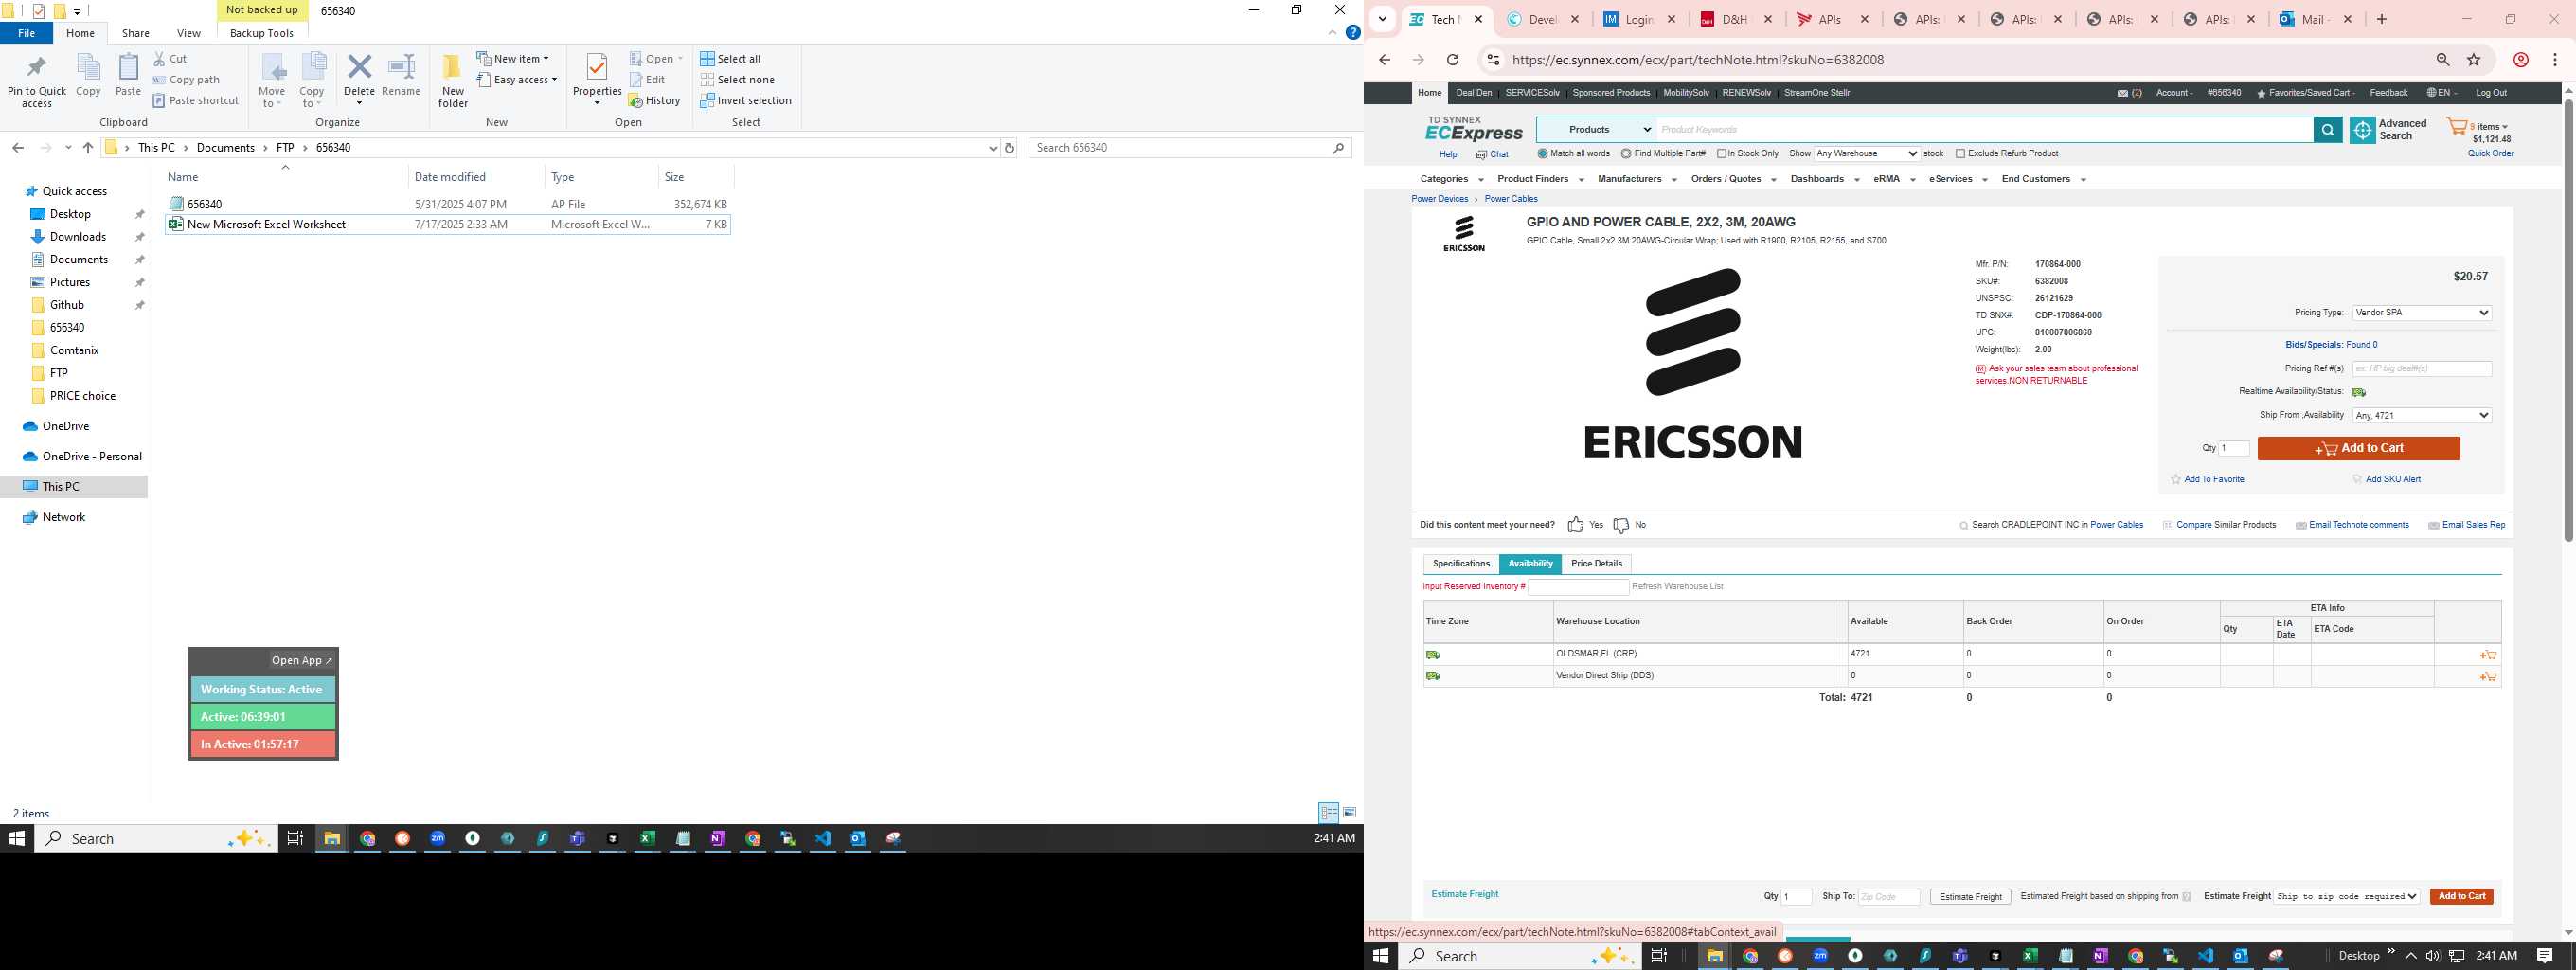Screen dimensions: 2576x970
Task: Click the thumbs-down No icon
Action: [1621, 525]
